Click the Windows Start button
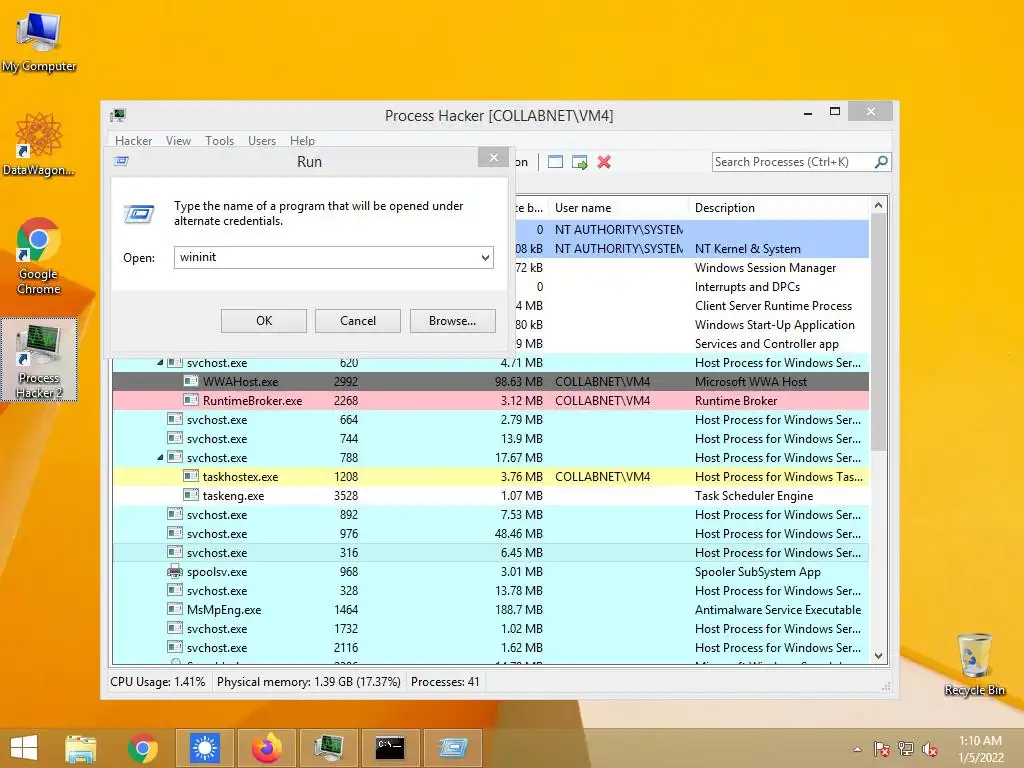1024x768 pixels. pos(24,748)
